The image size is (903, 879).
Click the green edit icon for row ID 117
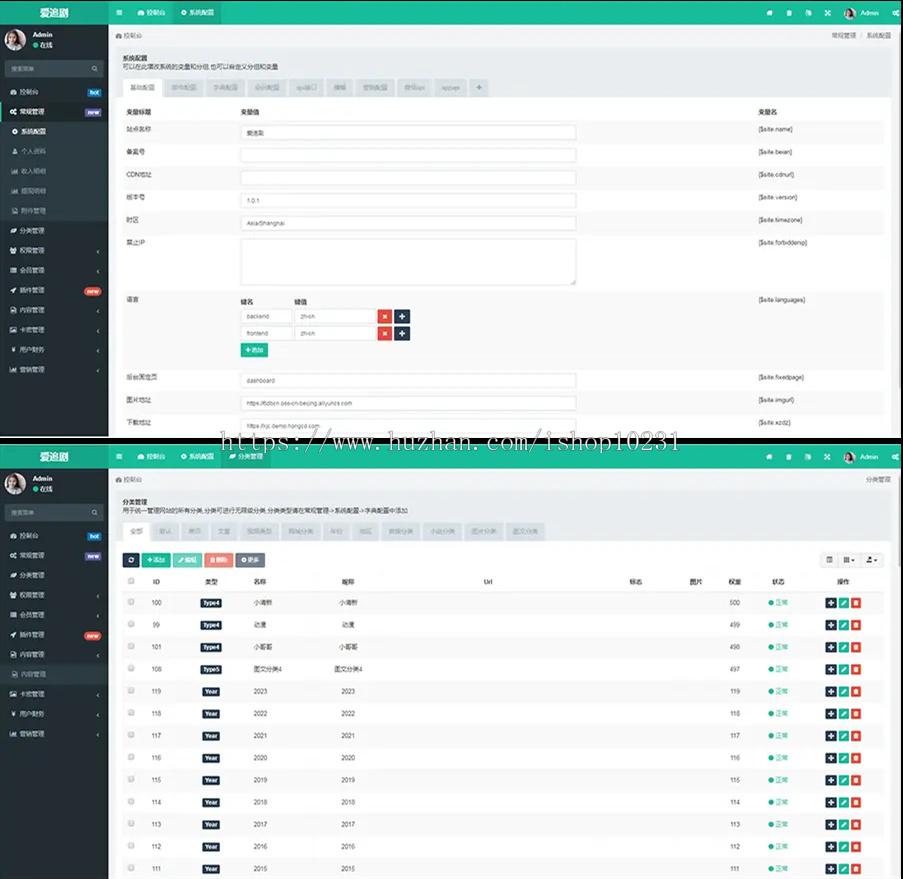(844, 736)
